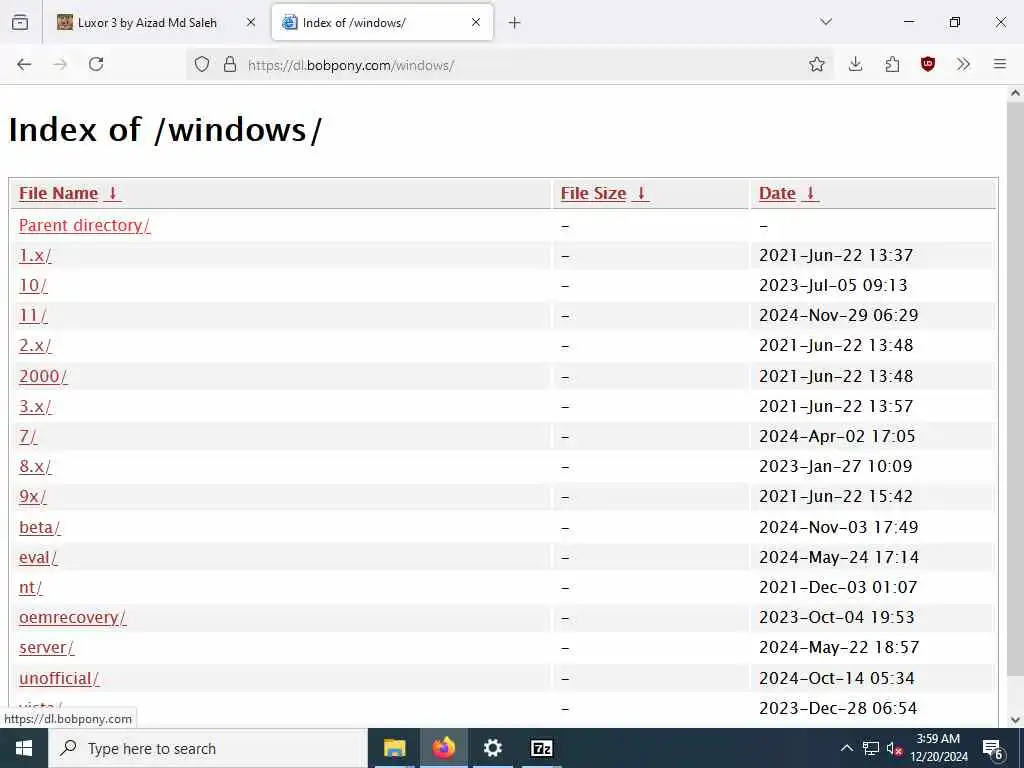
Task: Open the Extensions puzzle piece icon
Action: [892, 64]
